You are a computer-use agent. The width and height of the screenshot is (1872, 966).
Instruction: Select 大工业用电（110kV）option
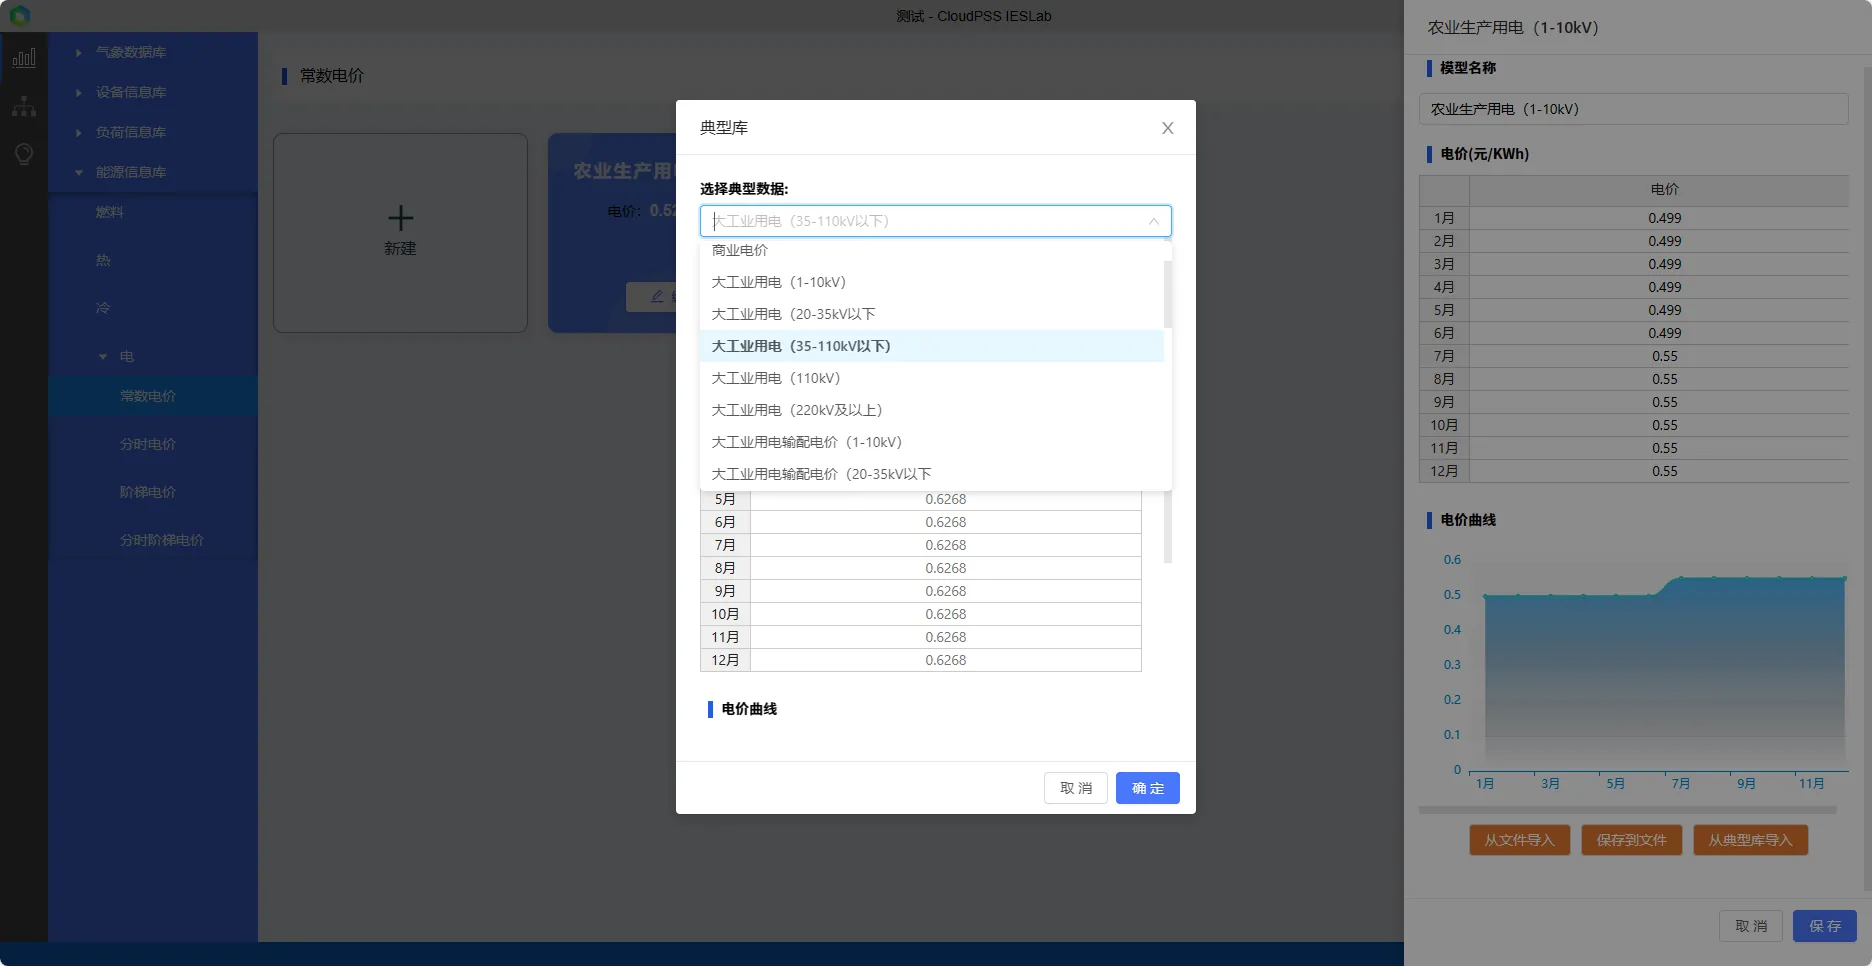click(932, 378)
